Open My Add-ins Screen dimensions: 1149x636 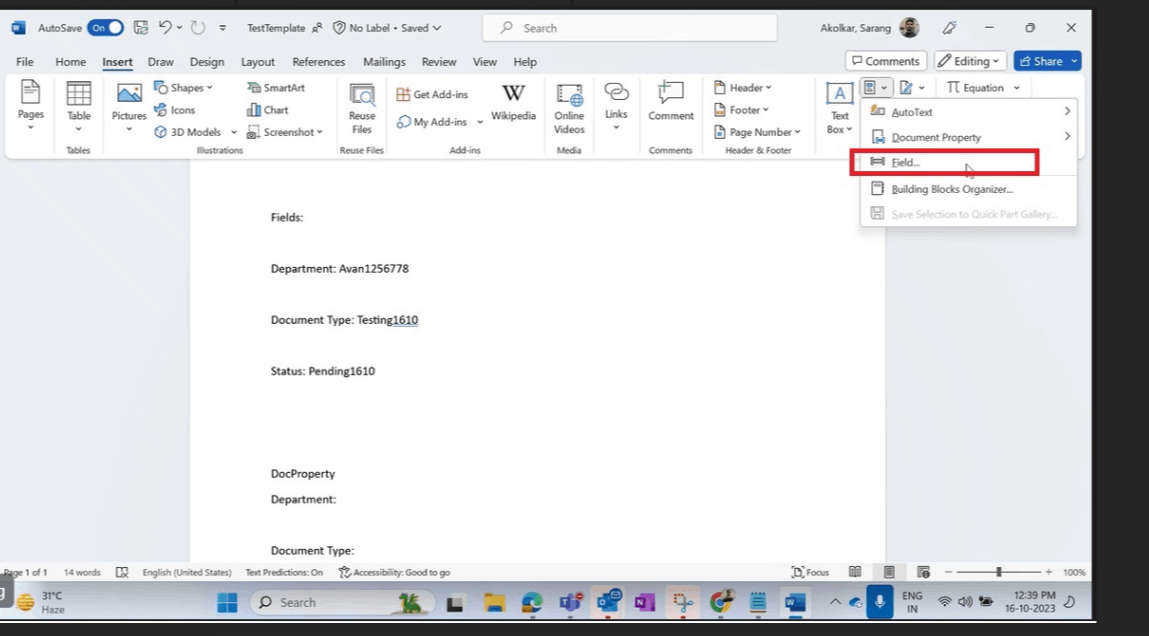[x=433, y=122]
